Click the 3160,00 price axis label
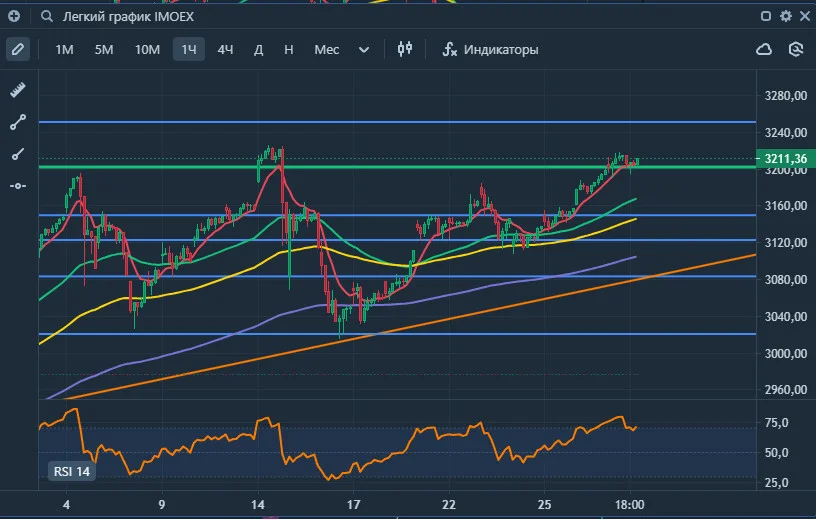Image resolution: width=816 pixels, height=520 pixels. 785,206
